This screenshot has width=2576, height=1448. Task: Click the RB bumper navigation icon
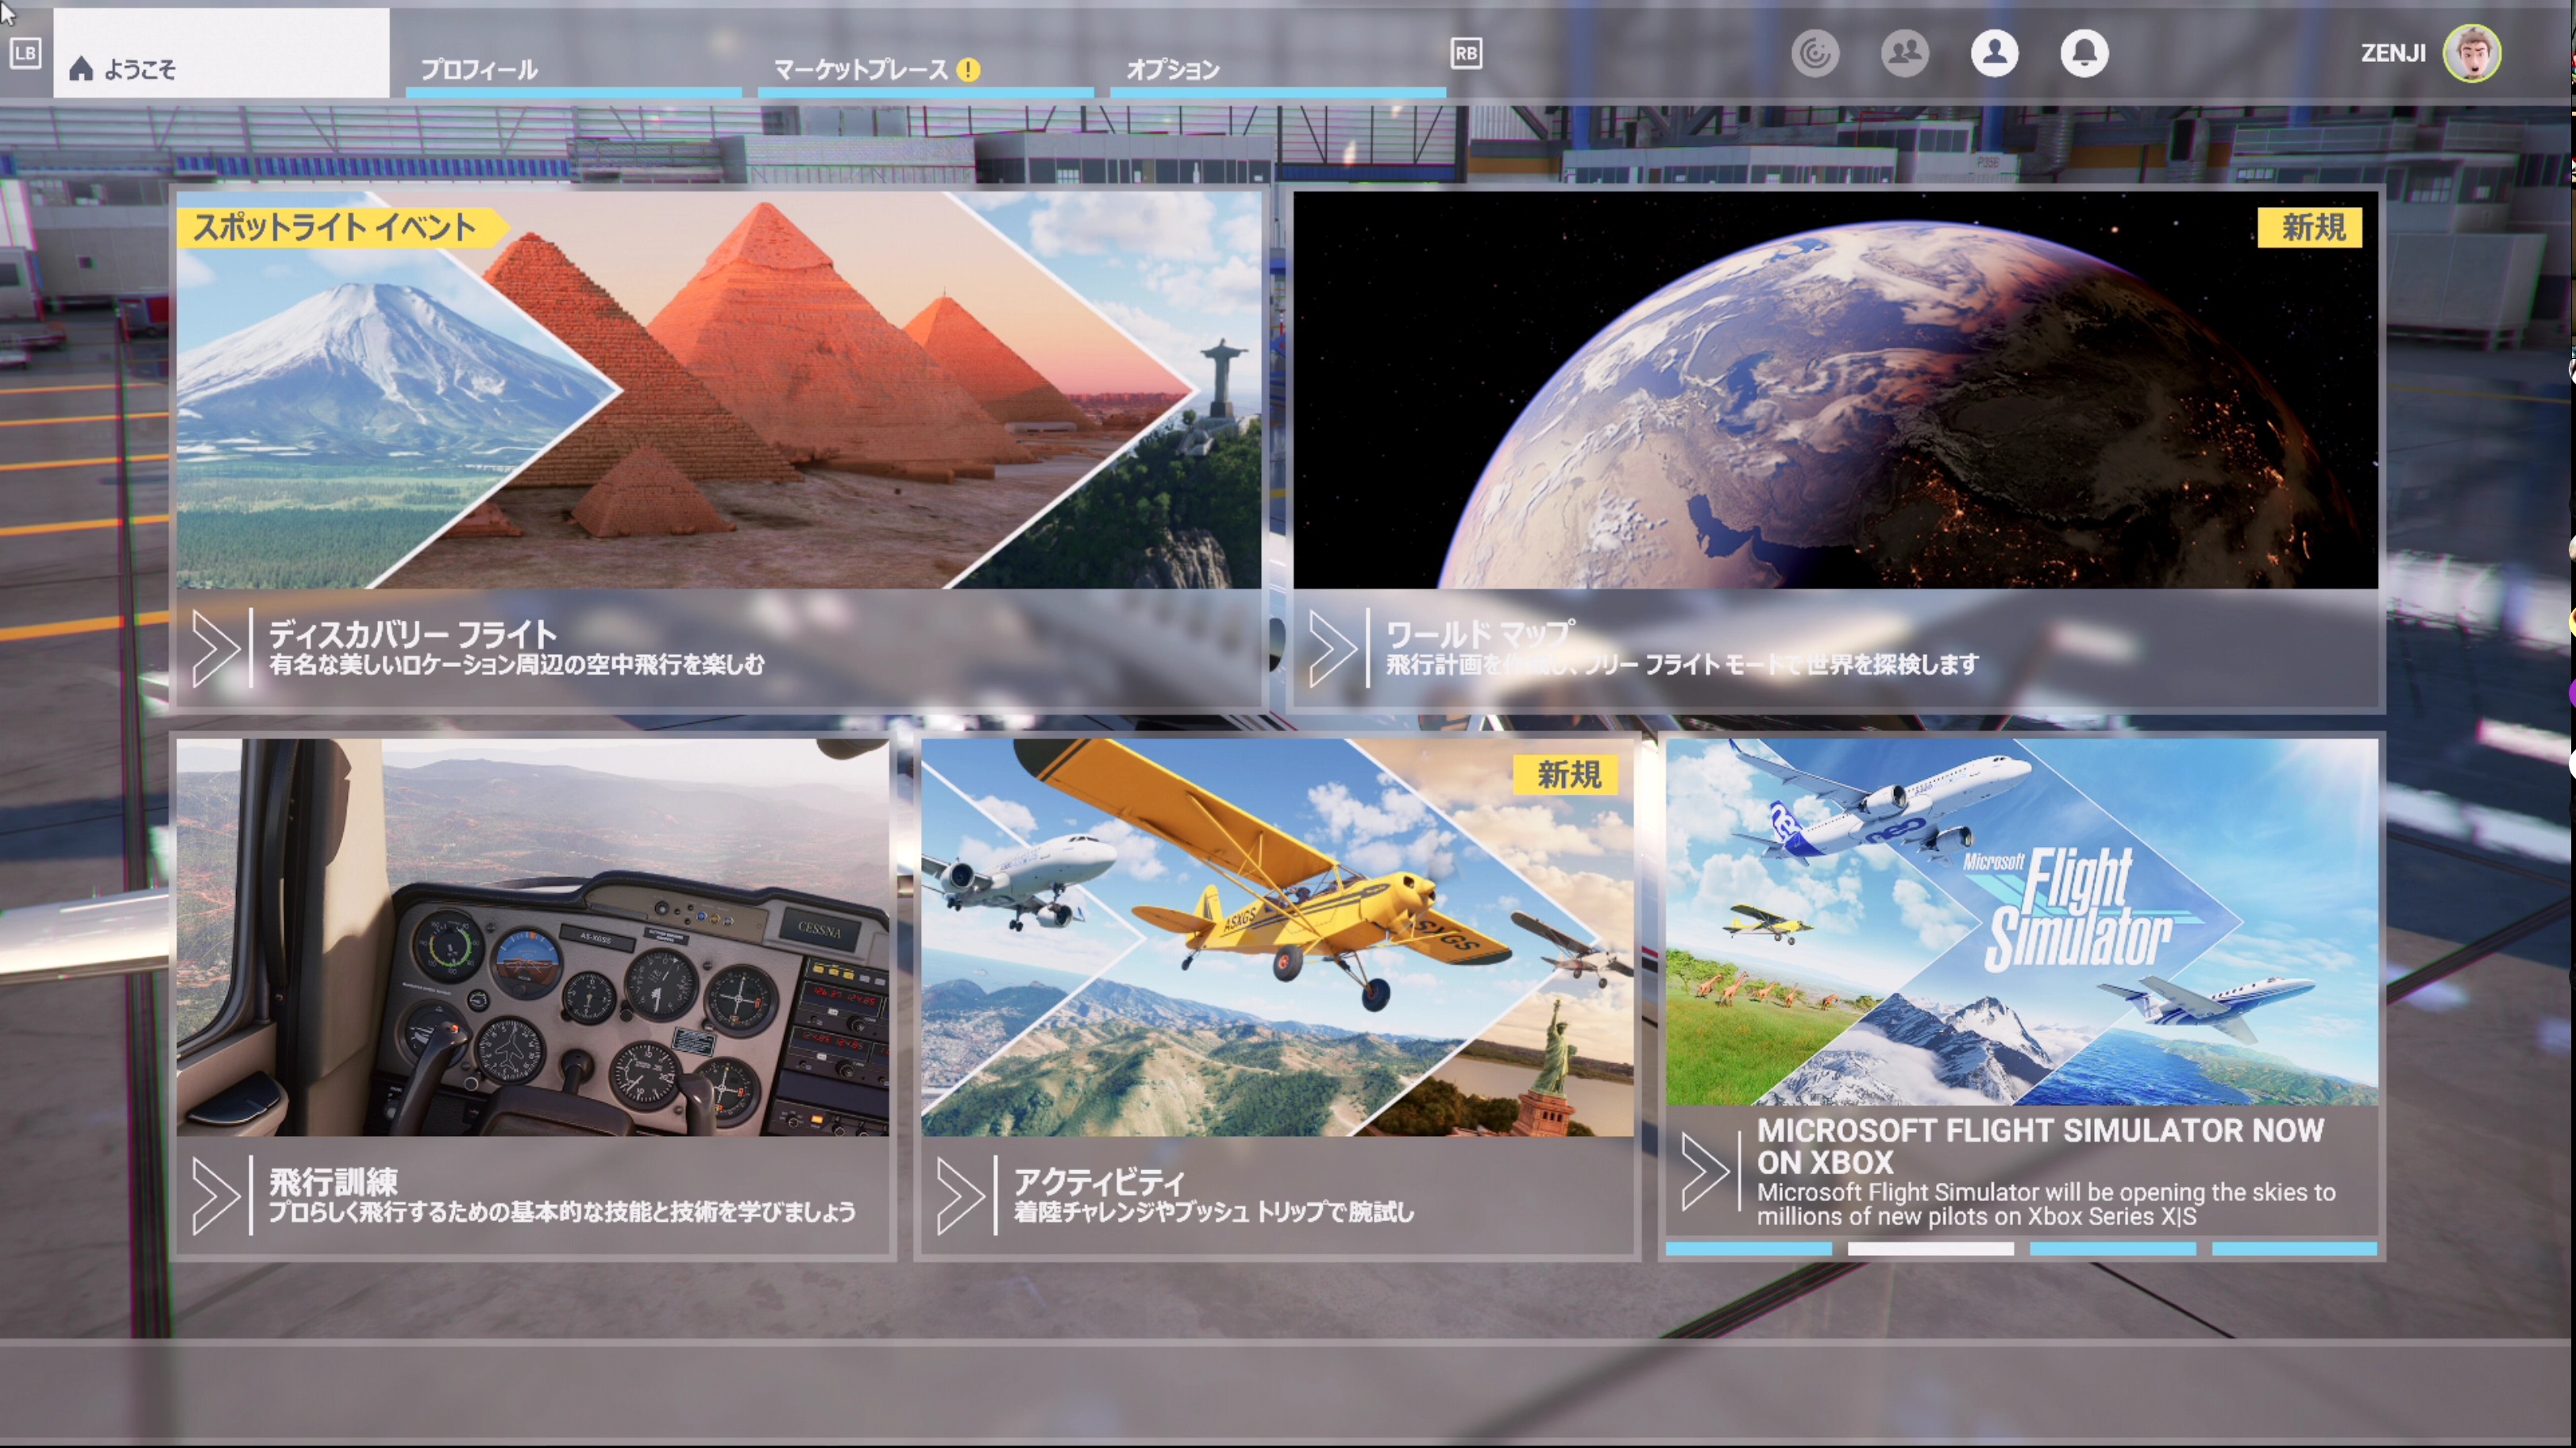pos(1466,53)
